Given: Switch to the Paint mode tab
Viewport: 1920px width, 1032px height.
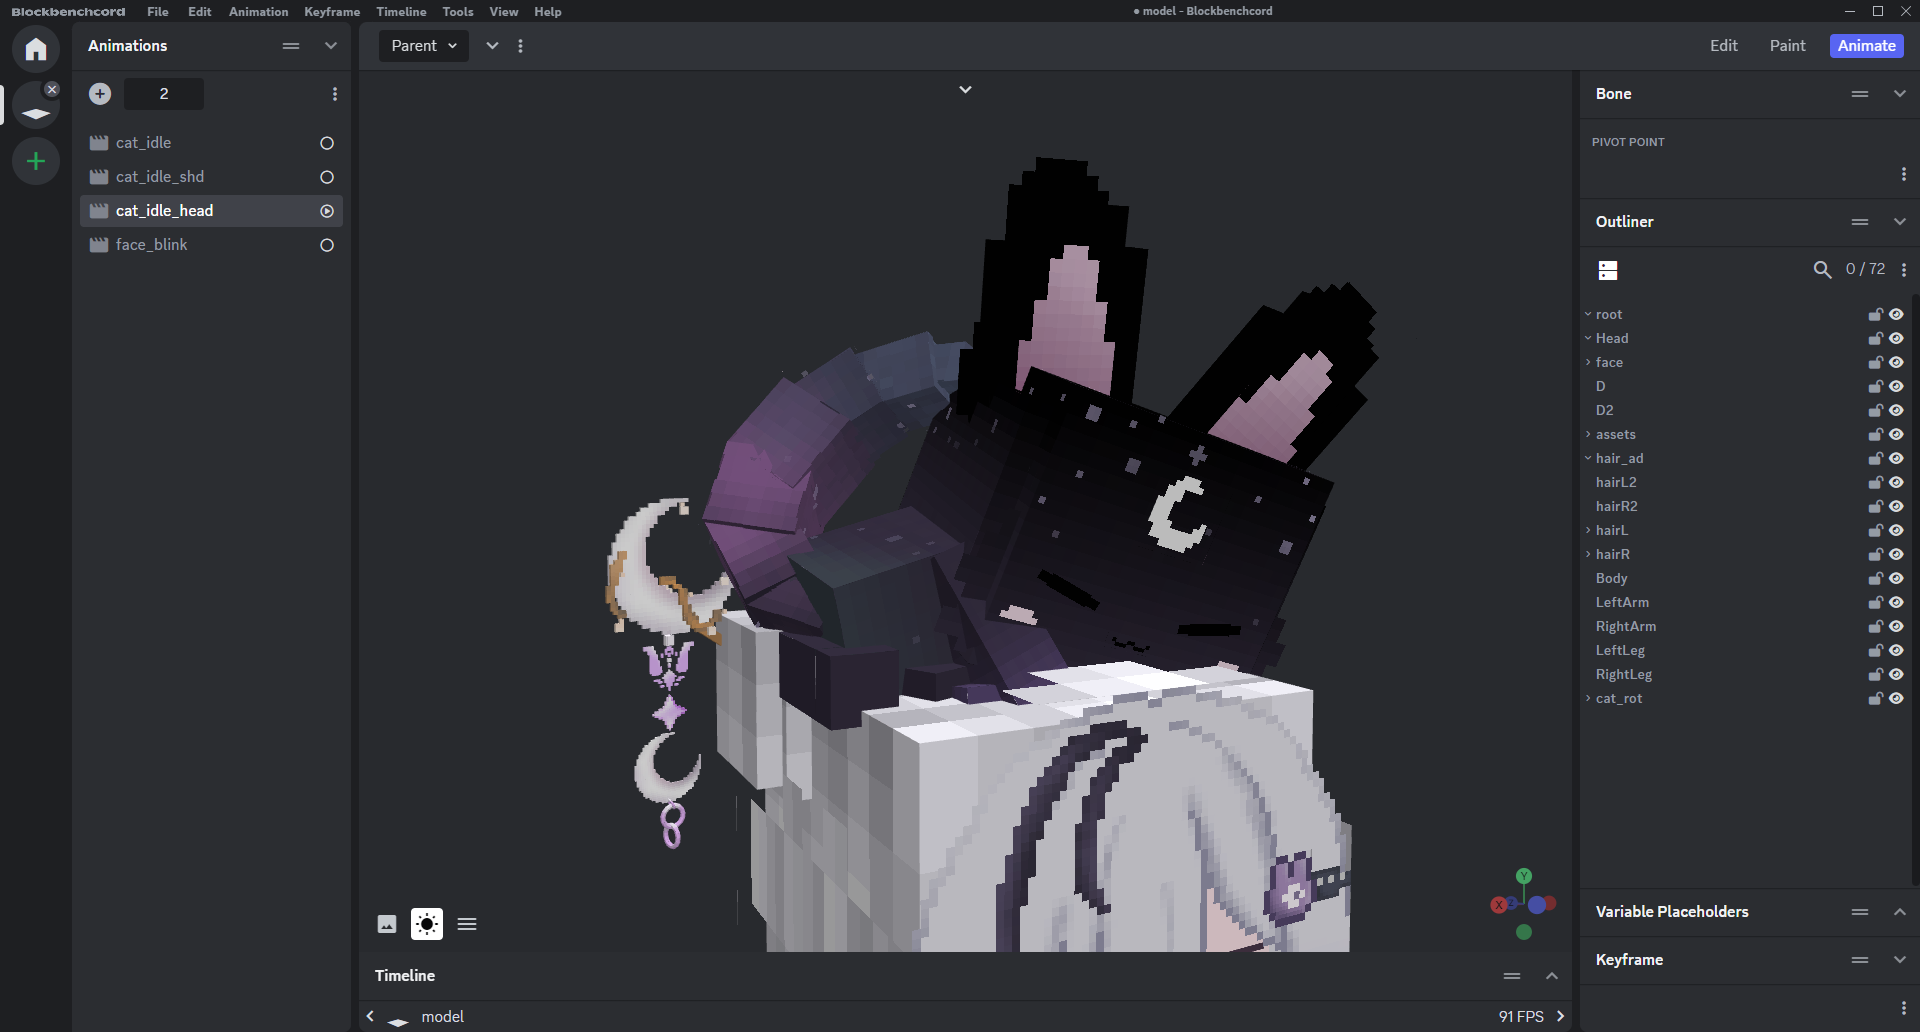Looking at the screenshot, I should (x=1787, y=46).
